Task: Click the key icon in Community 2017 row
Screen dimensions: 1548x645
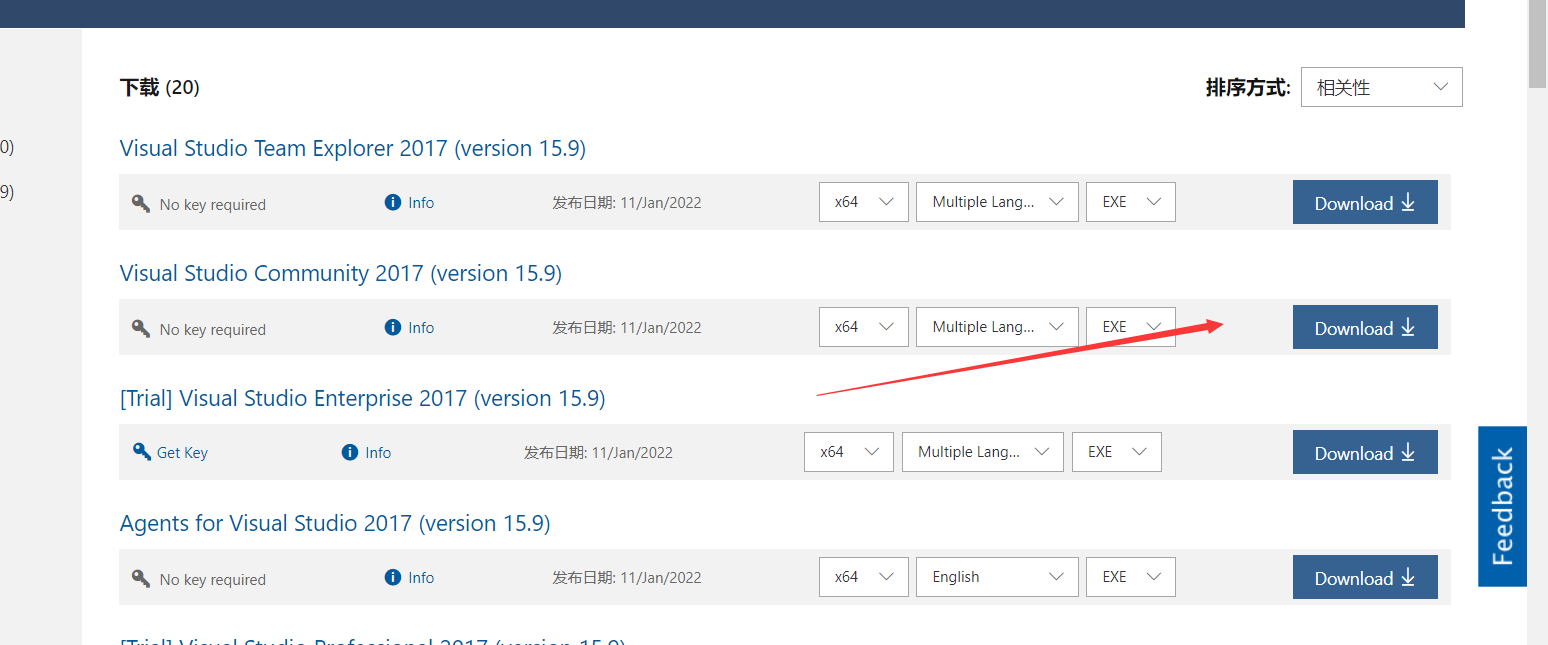Action: (x=141, y=328)
